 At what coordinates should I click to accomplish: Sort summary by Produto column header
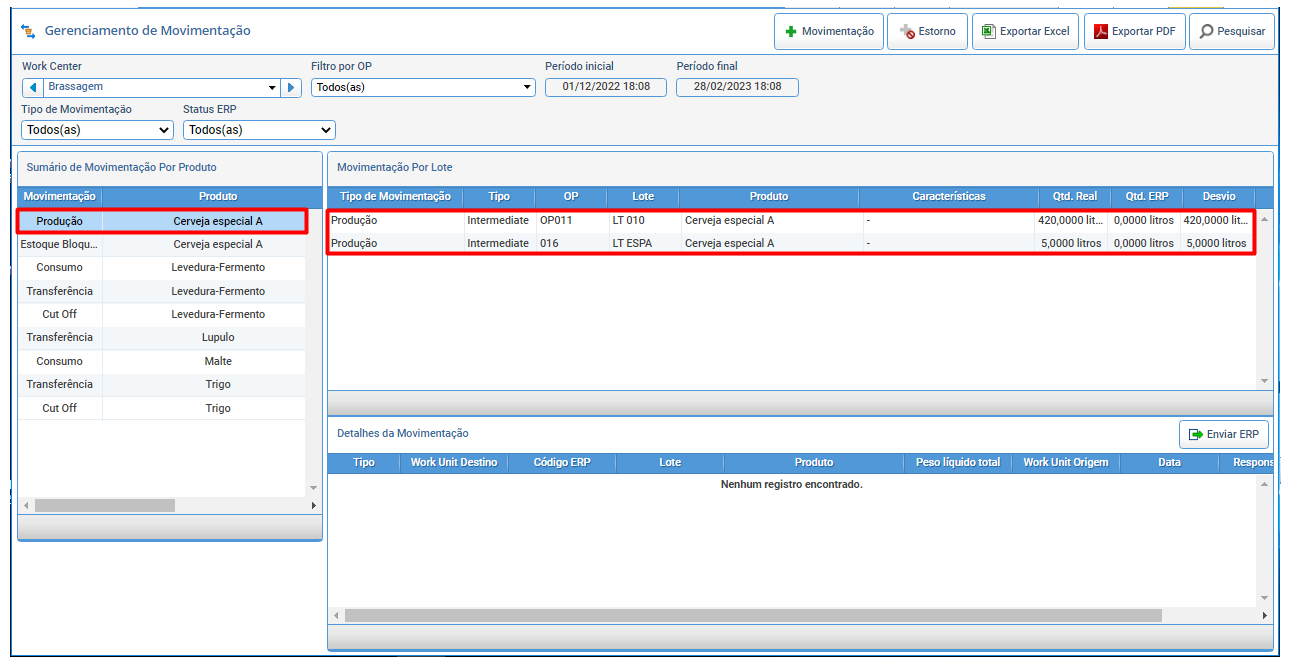(218, 196)
